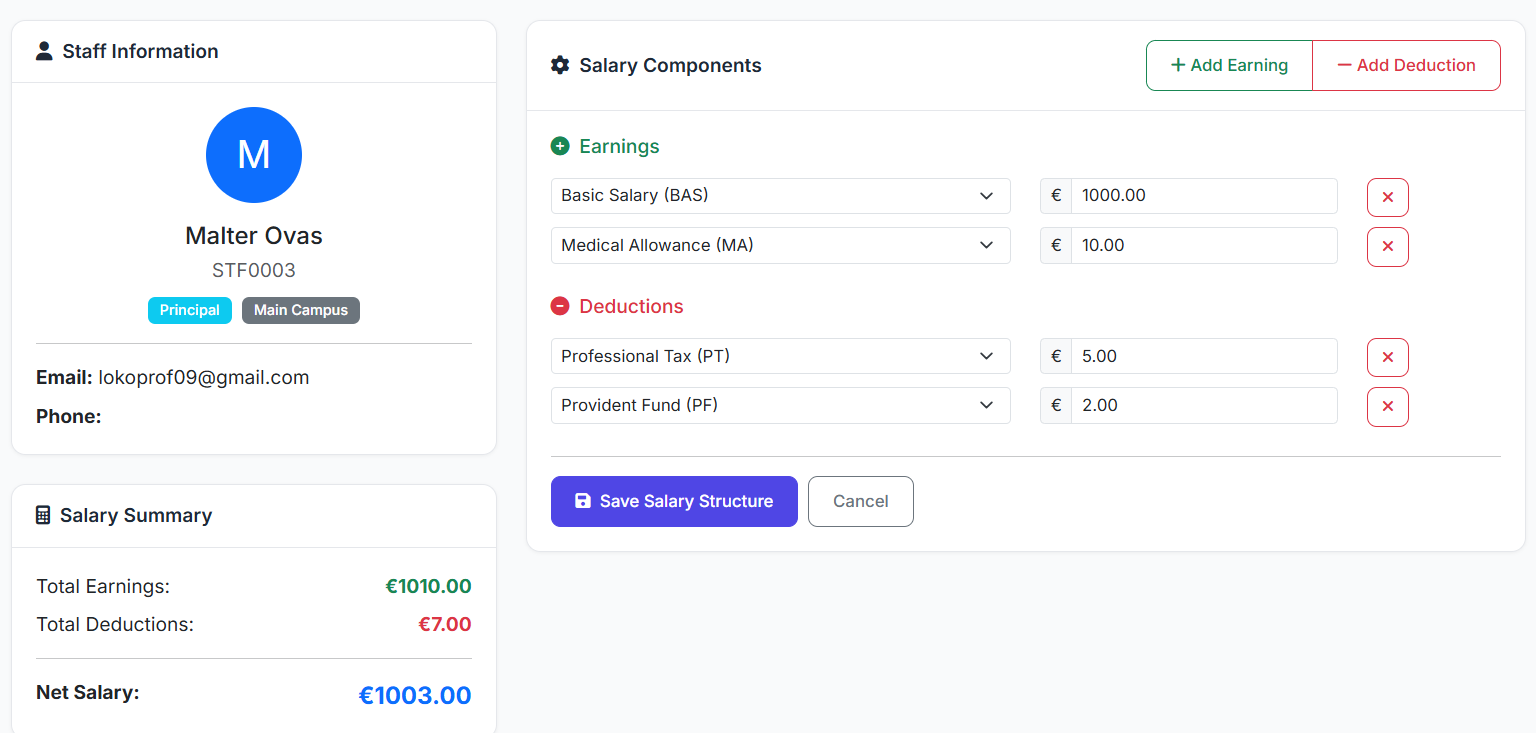Open the Basic Salary (BAS) dropdown

pyautogui.click(x=780, y=196)
